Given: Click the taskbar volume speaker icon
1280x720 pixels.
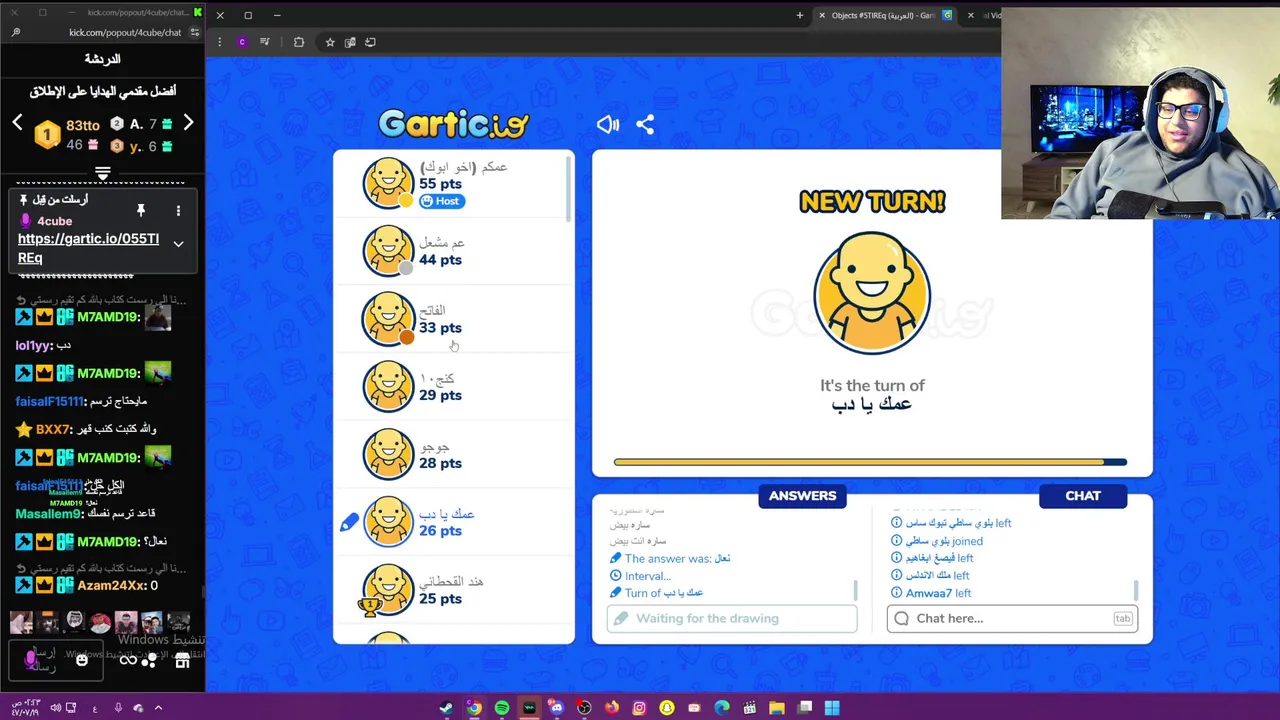Looking at the screenshot, I should coord(55,708).
